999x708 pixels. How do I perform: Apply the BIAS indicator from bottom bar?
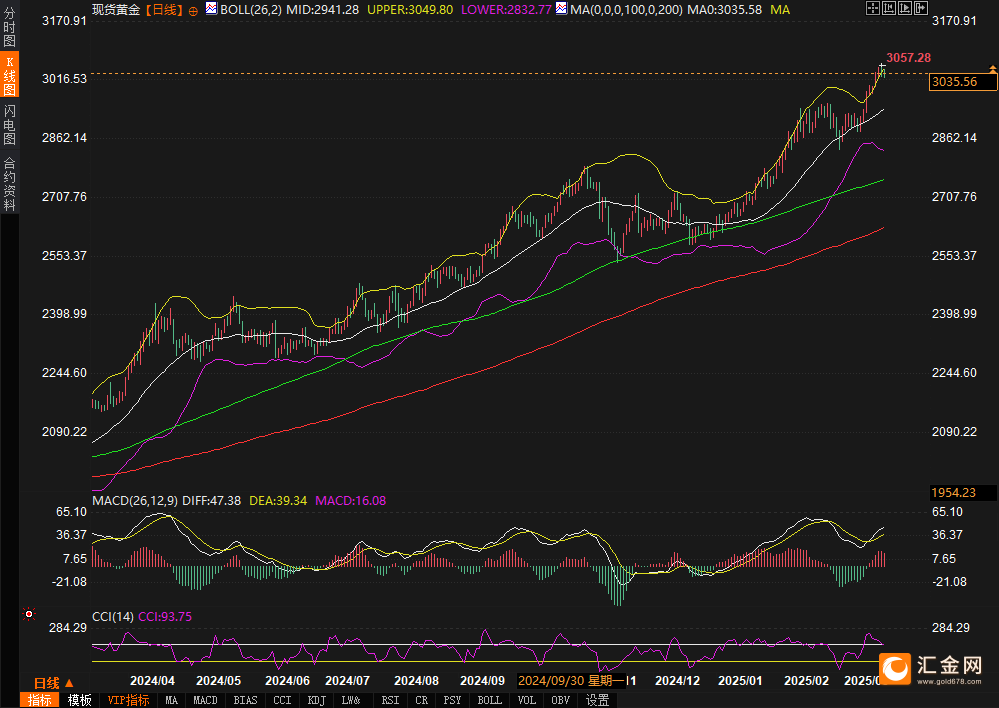click(x=245, y=700)
